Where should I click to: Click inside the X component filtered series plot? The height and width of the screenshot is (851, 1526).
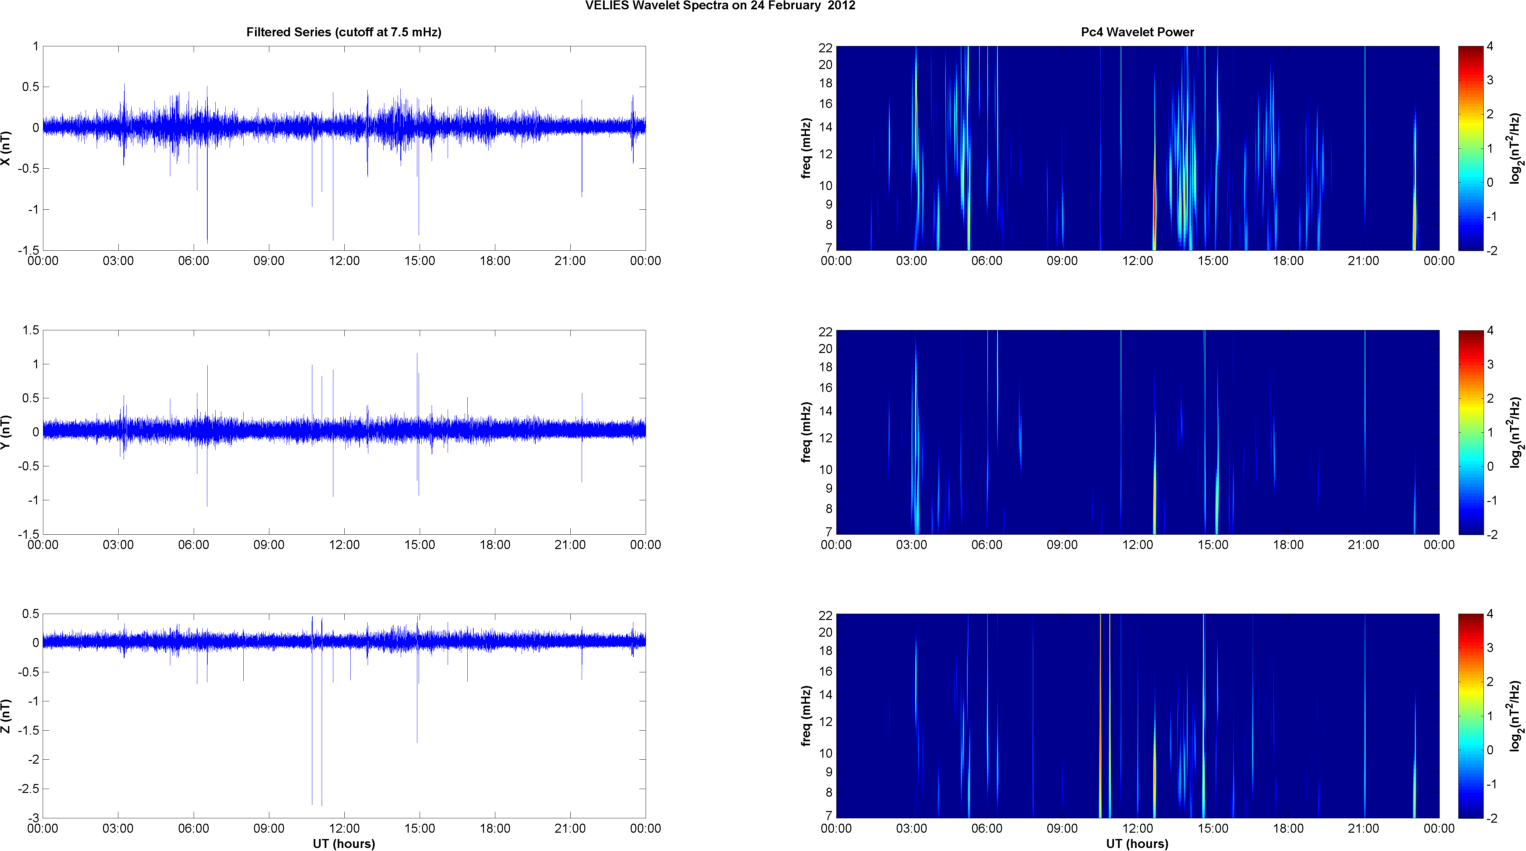344,148
